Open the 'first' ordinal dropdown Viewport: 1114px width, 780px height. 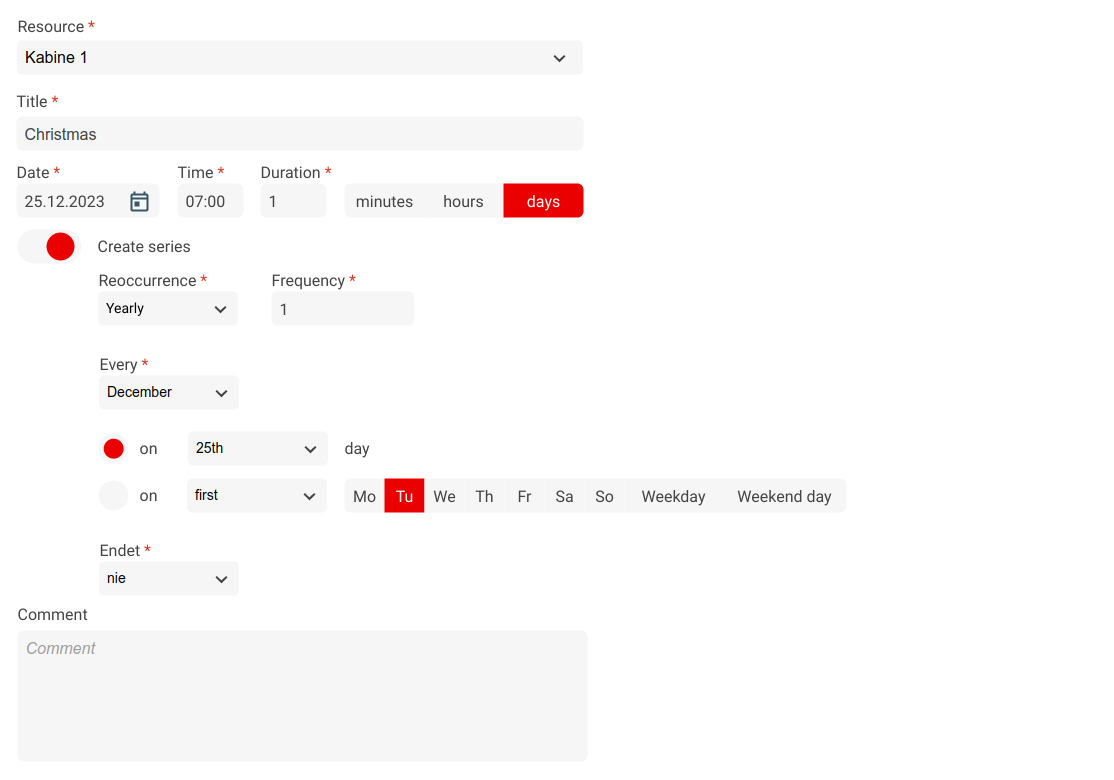point(257,496)
